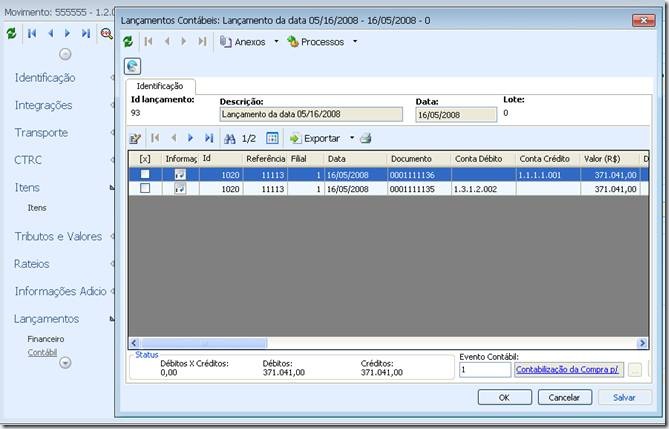This screenshot has height=429, width=669.
Task: Select Financeiro under Lançamentos
Action: 46,339
